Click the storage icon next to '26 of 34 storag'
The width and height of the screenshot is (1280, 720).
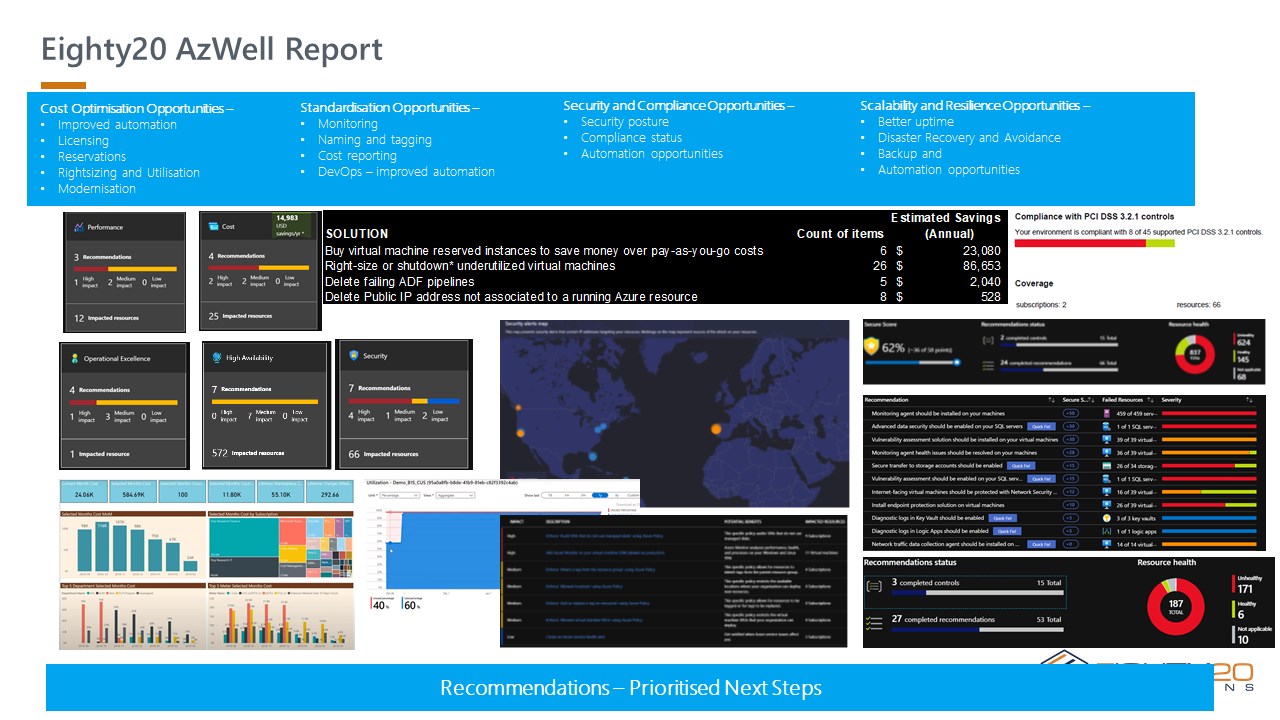click(x=1107, y=466)
